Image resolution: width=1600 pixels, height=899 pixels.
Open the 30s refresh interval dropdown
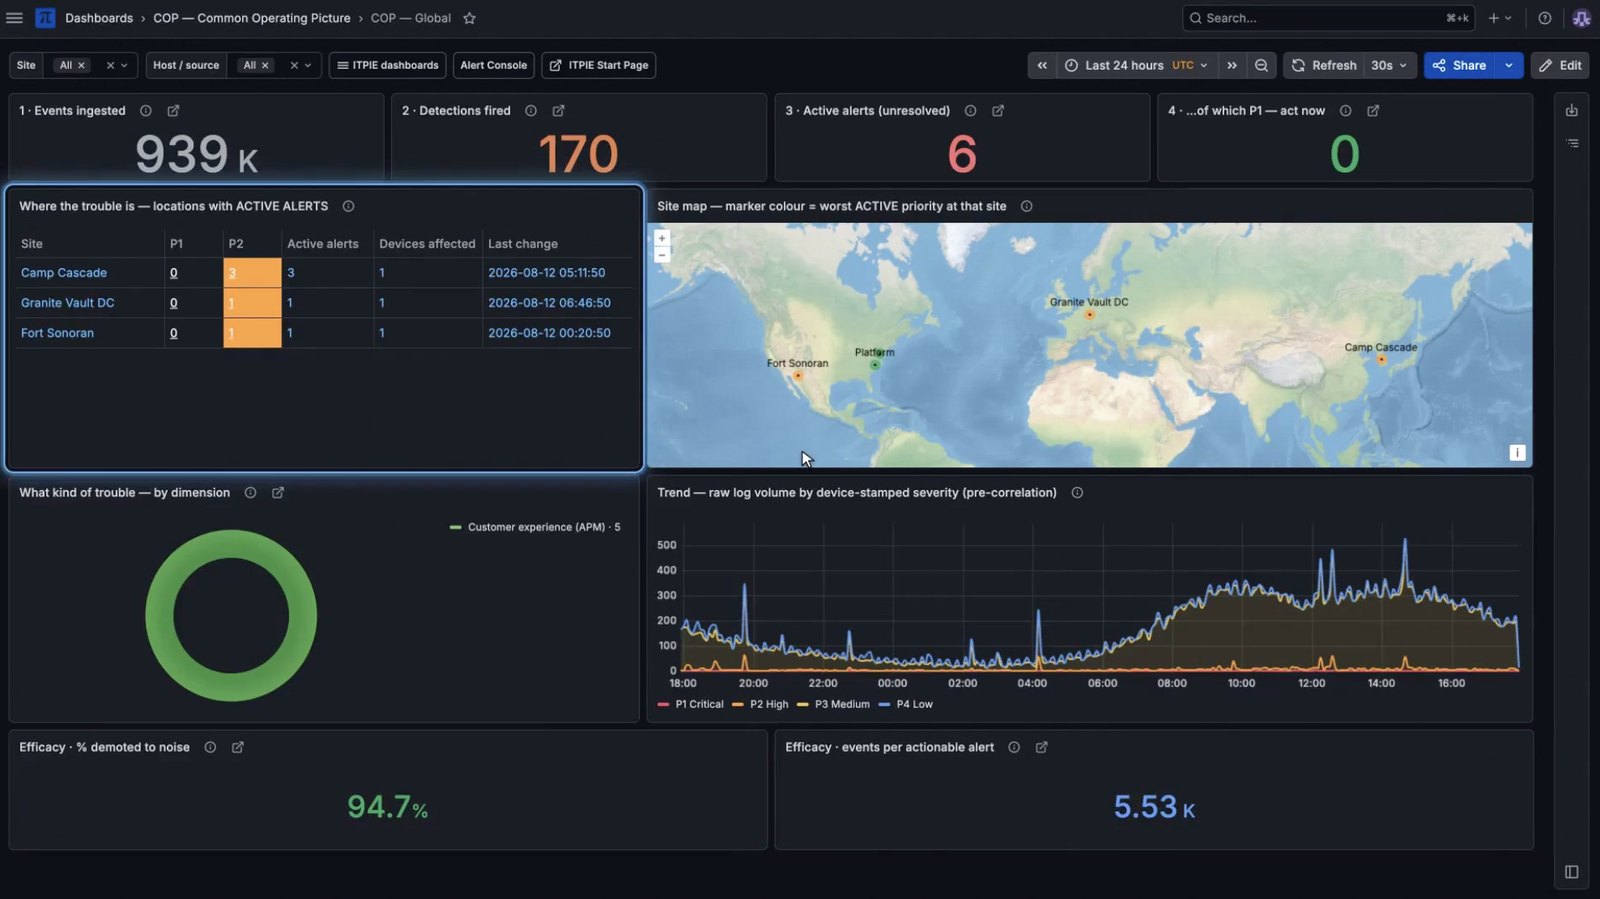tap(1389, 65)
